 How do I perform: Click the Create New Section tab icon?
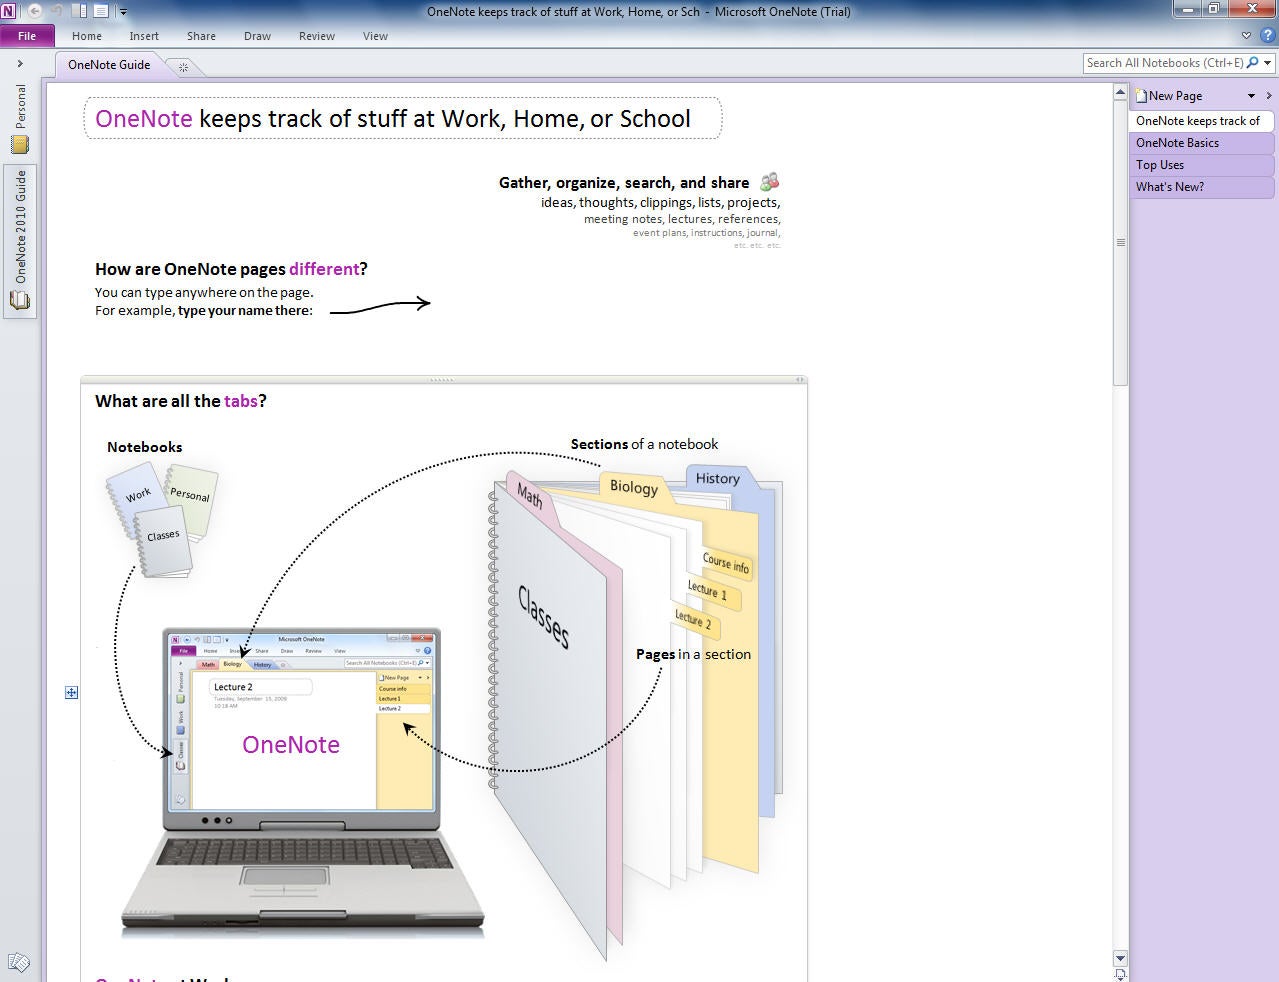point(183,67)
